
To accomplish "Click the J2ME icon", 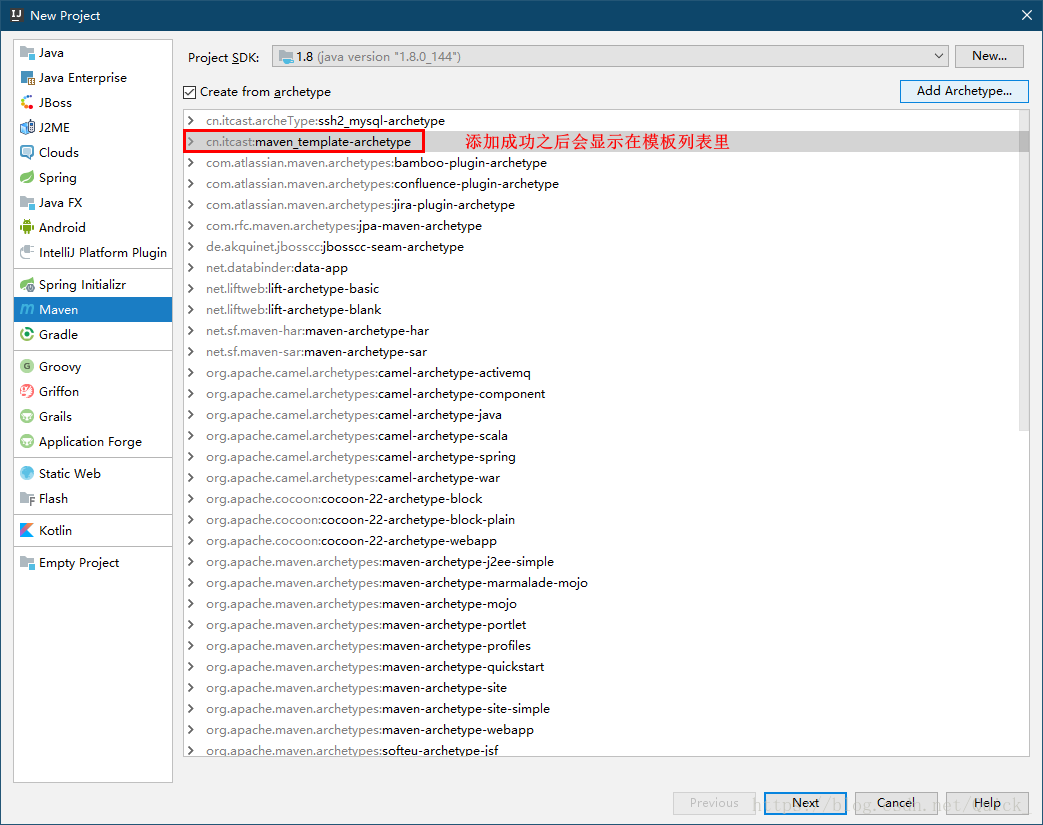I will coord(27,128).
